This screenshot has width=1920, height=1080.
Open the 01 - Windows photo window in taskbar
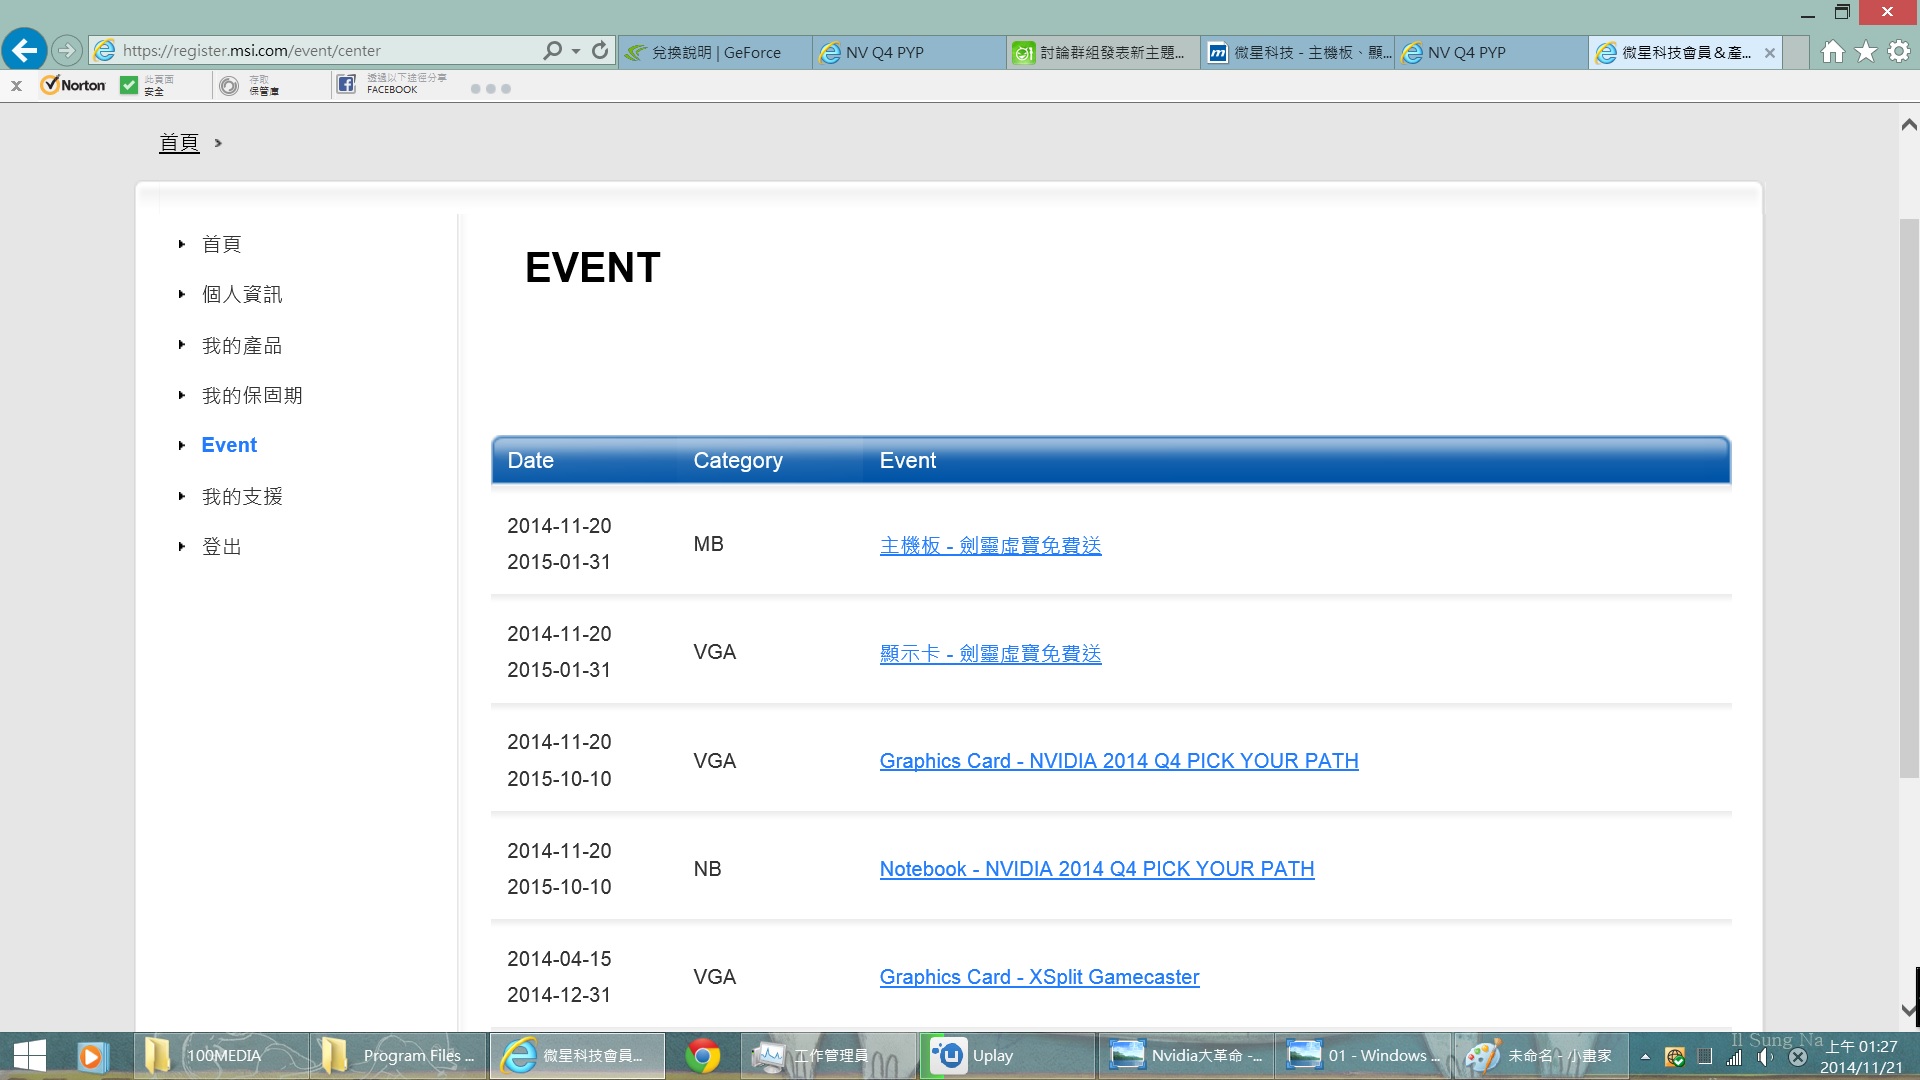(x=1364, y=1056)
